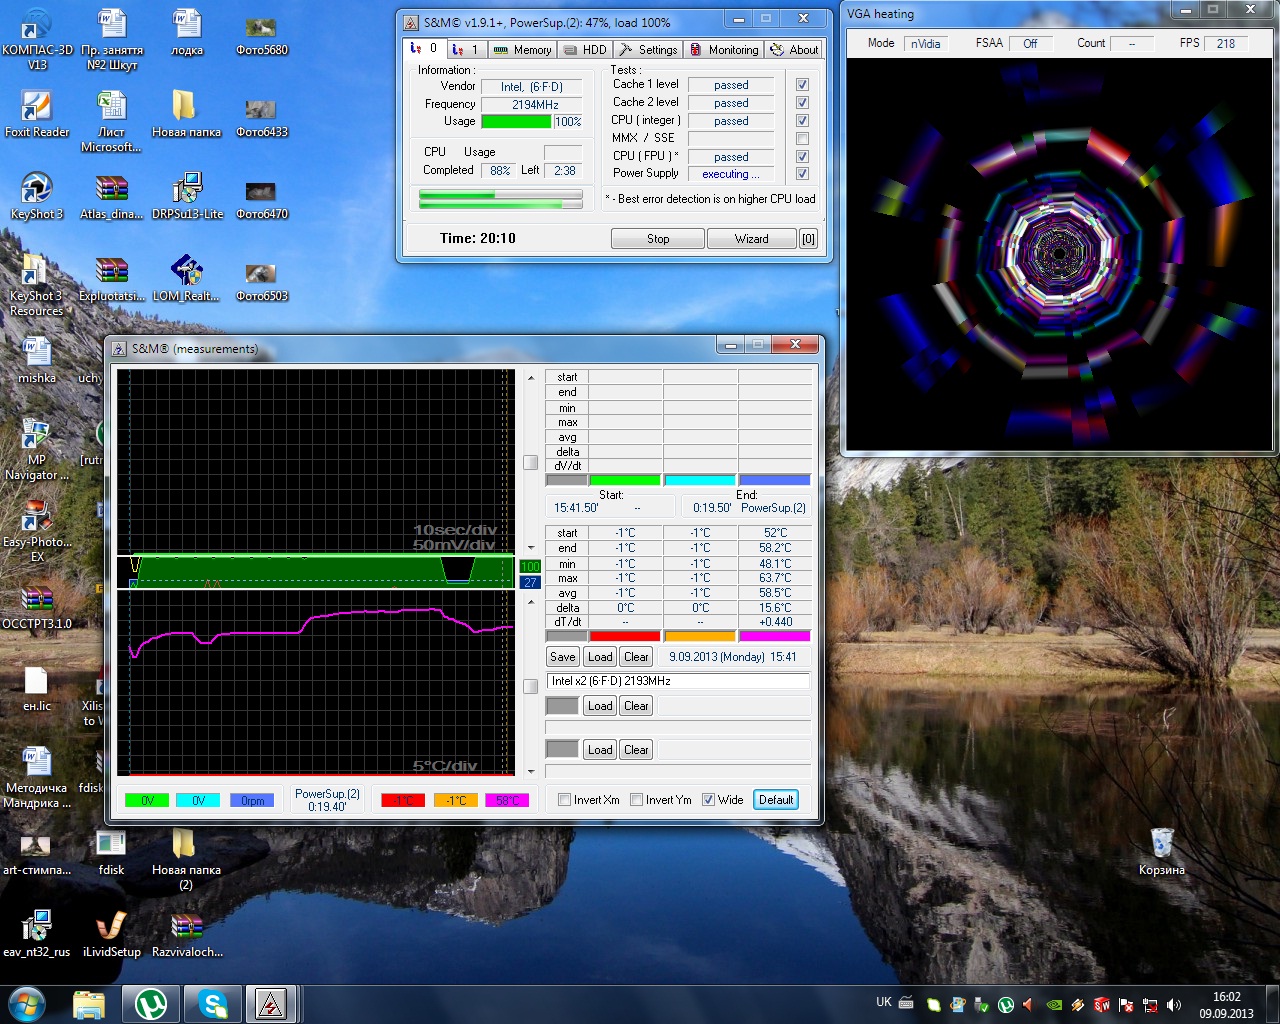The image size is (1280, 1024).
Task: Open uTorrent from the taskbar
Action: [151, 1003]
